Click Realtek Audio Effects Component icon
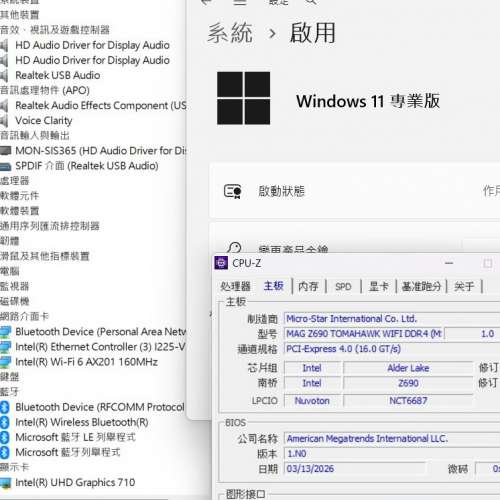This screenshot has width=500, height=500. coord(4,106)
